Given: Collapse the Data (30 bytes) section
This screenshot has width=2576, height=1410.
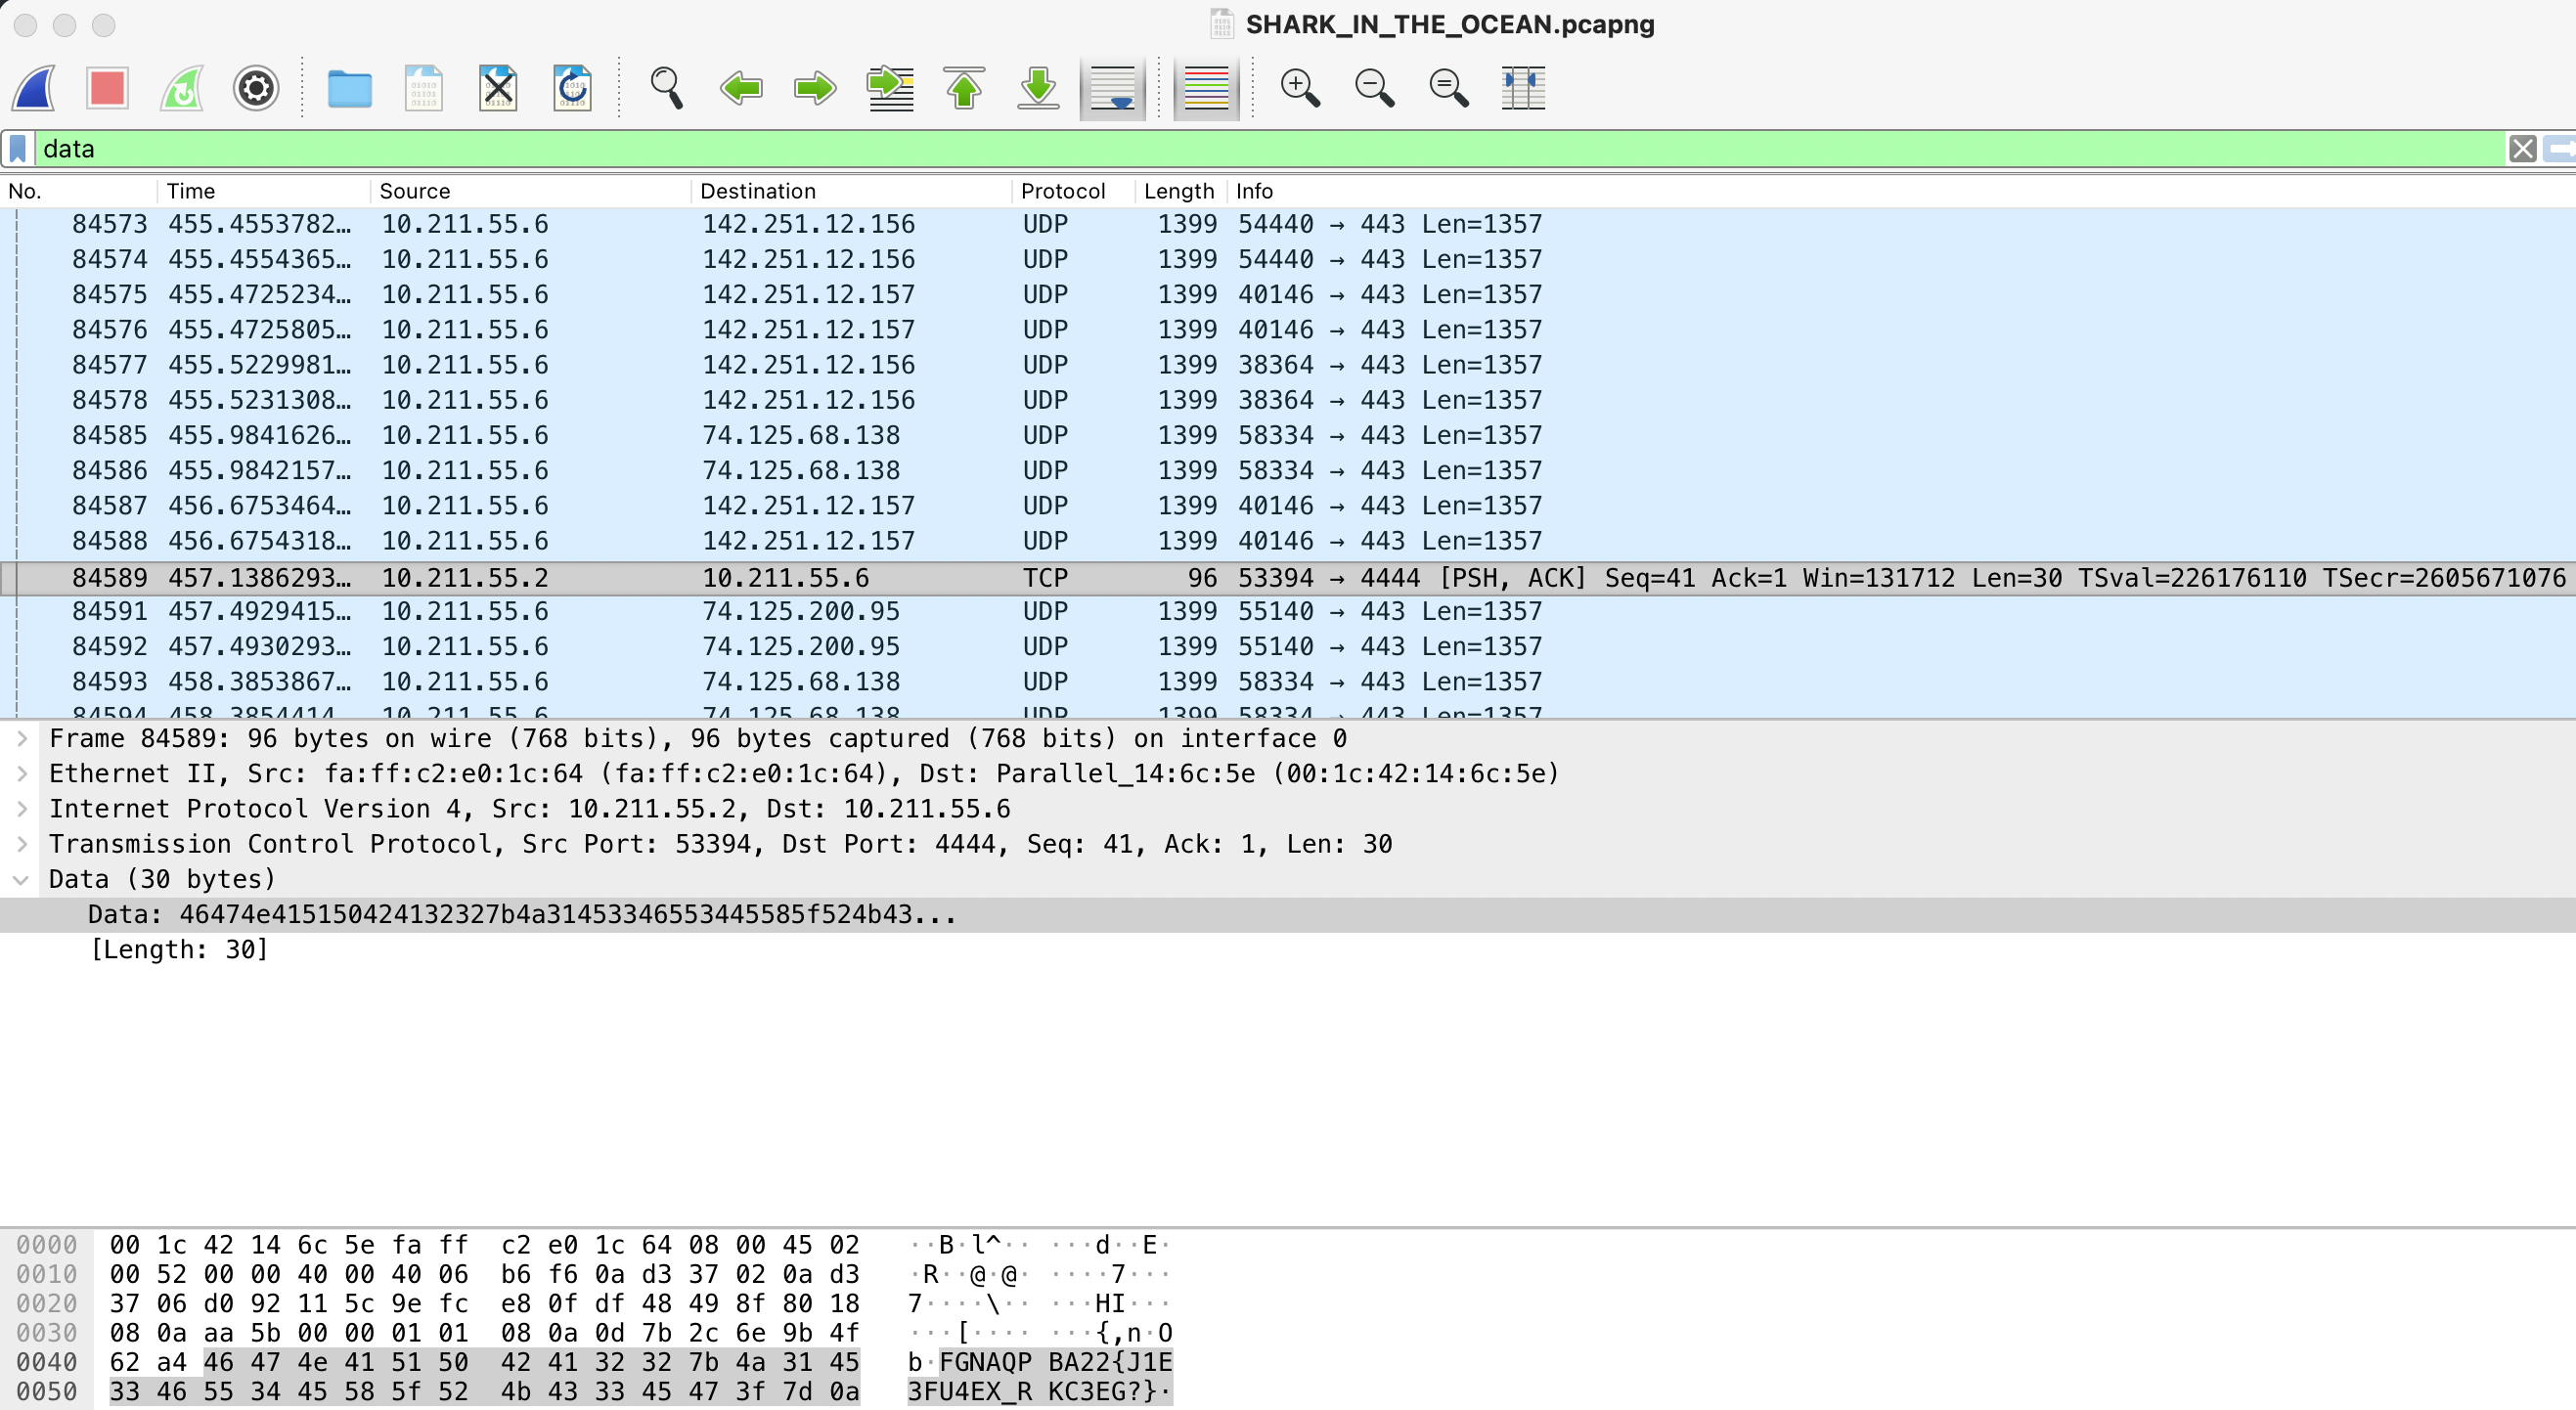Looking at the screenshot, I should point(21,880).
